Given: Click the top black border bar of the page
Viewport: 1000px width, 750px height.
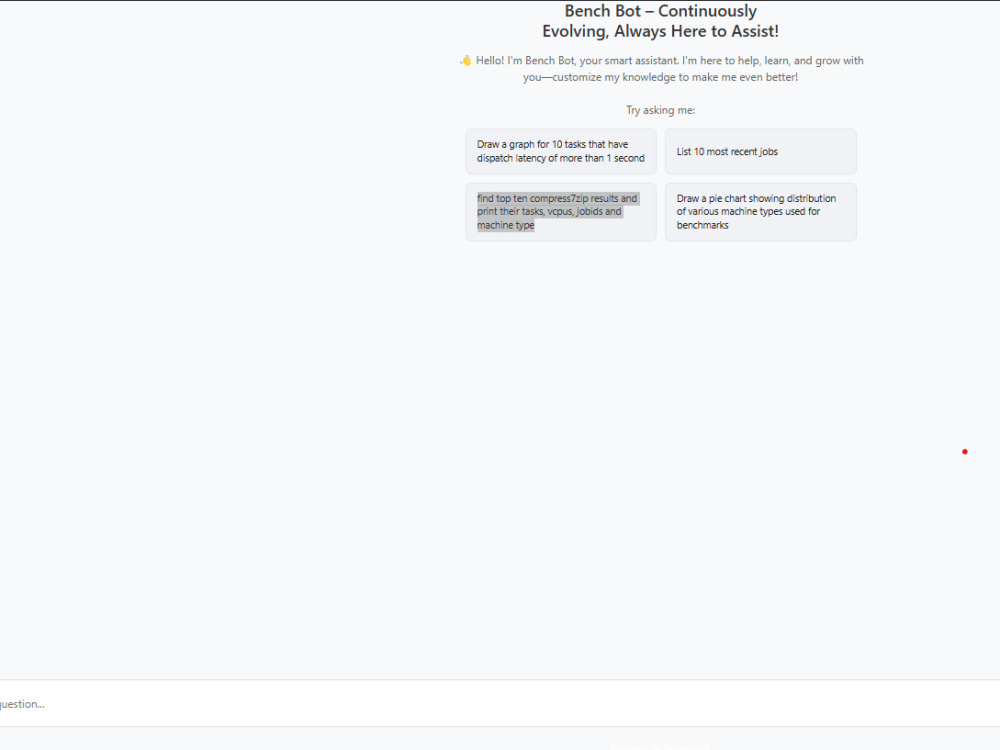Looking at the screenshot, I should pos(500,2).
